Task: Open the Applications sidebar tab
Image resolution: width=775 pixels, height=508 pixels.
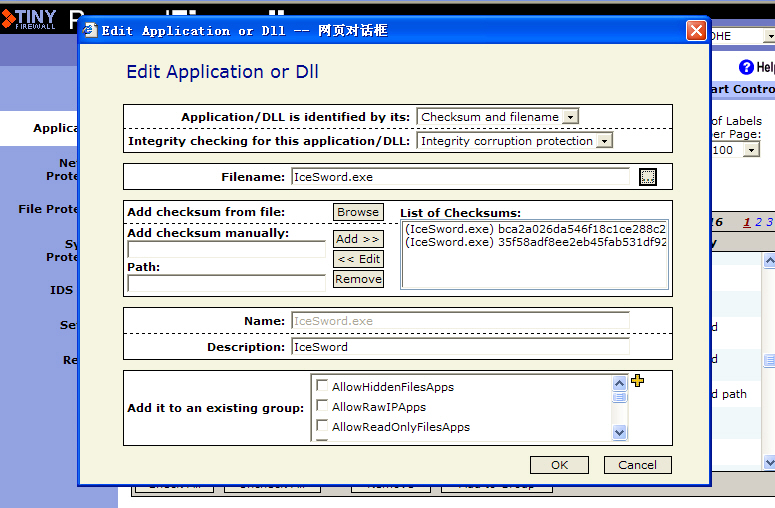Action: pyautogui.click(x=39, y=128)
